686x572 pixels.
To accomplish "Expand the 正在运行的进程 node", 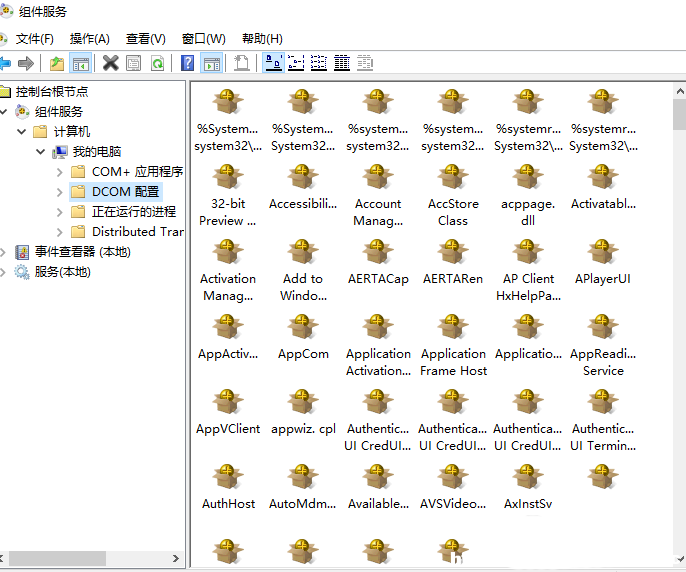I will [60, 212].
